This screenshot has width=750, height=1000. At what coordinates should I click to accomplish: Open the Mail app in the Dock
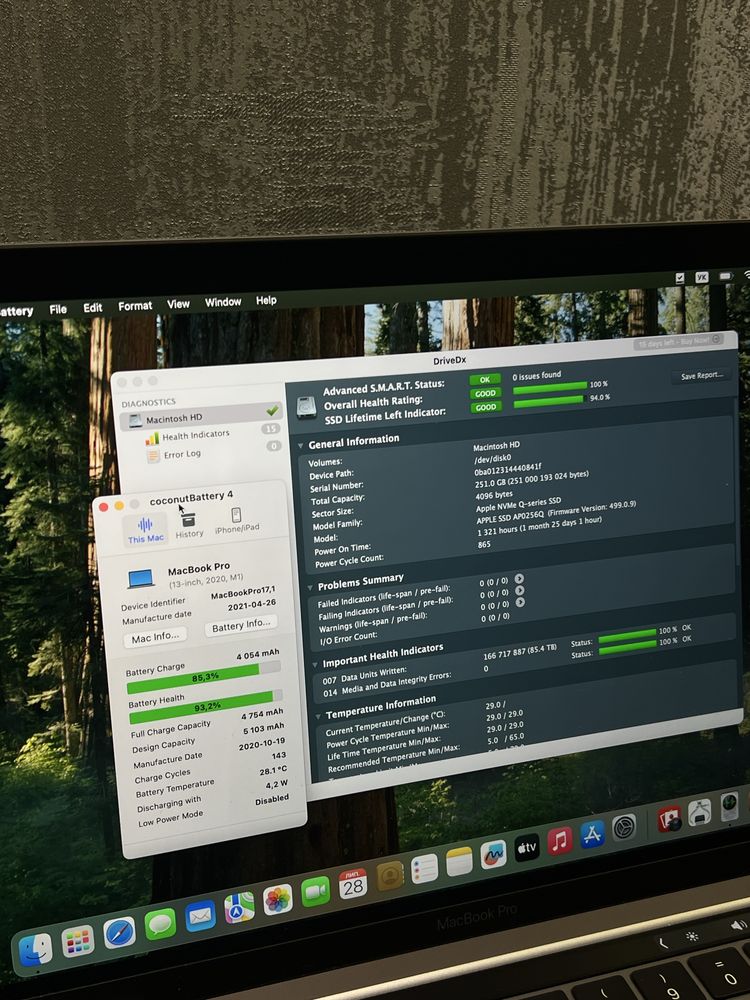coord(200,917)
